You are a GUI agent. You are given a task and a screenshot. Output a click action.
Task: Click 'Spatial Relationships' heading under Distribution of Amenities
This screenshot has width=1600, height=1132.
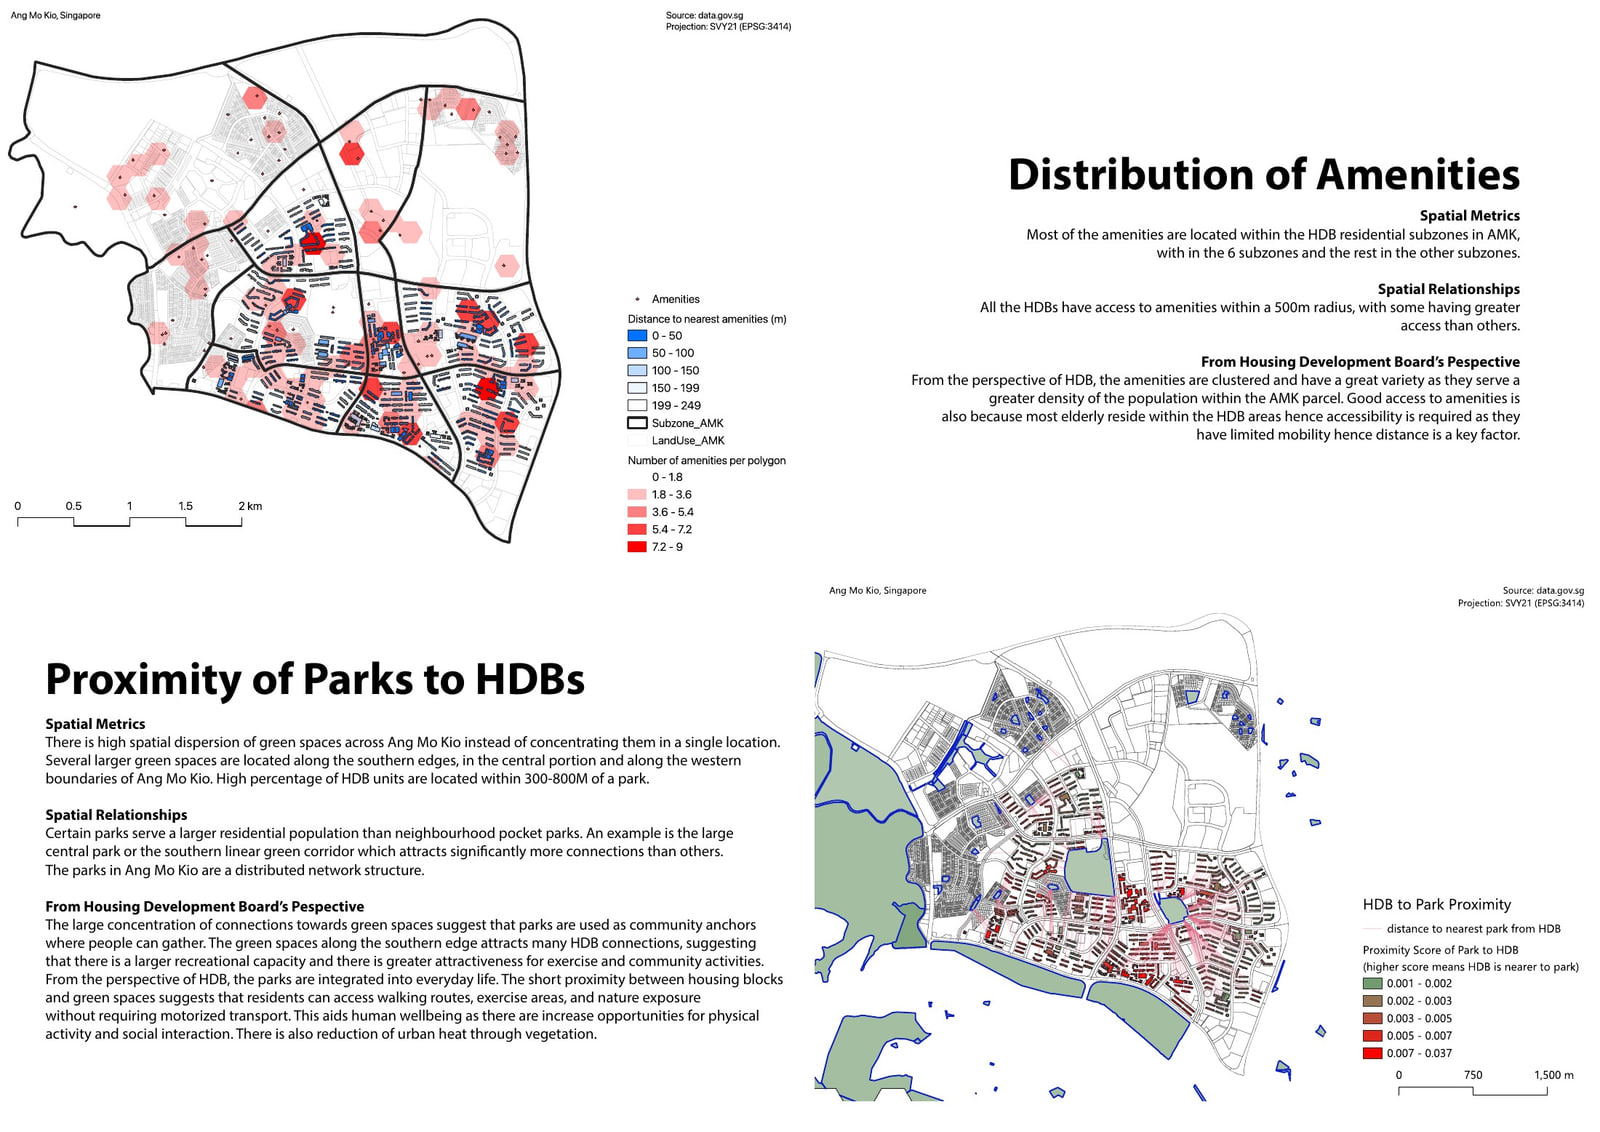1449,289
